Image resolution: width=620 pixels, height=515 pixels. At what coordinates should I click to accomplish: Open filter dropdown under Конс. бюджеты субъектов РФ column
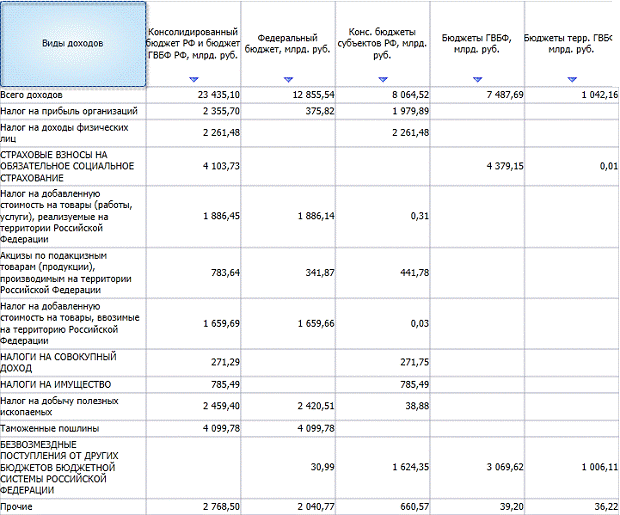click(x=383, y=80)
